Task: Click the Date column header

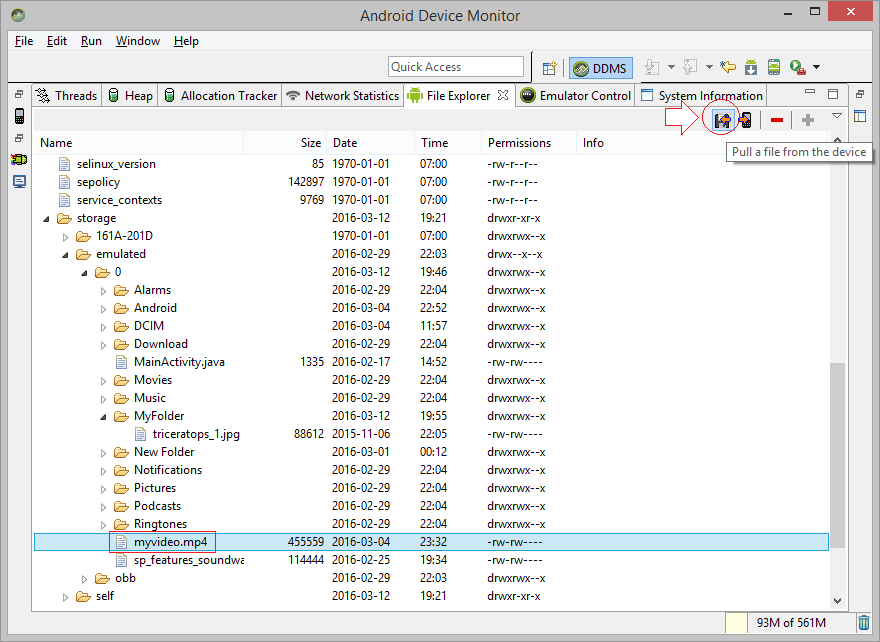Action: pyautogui.click(x=371, y=143)
